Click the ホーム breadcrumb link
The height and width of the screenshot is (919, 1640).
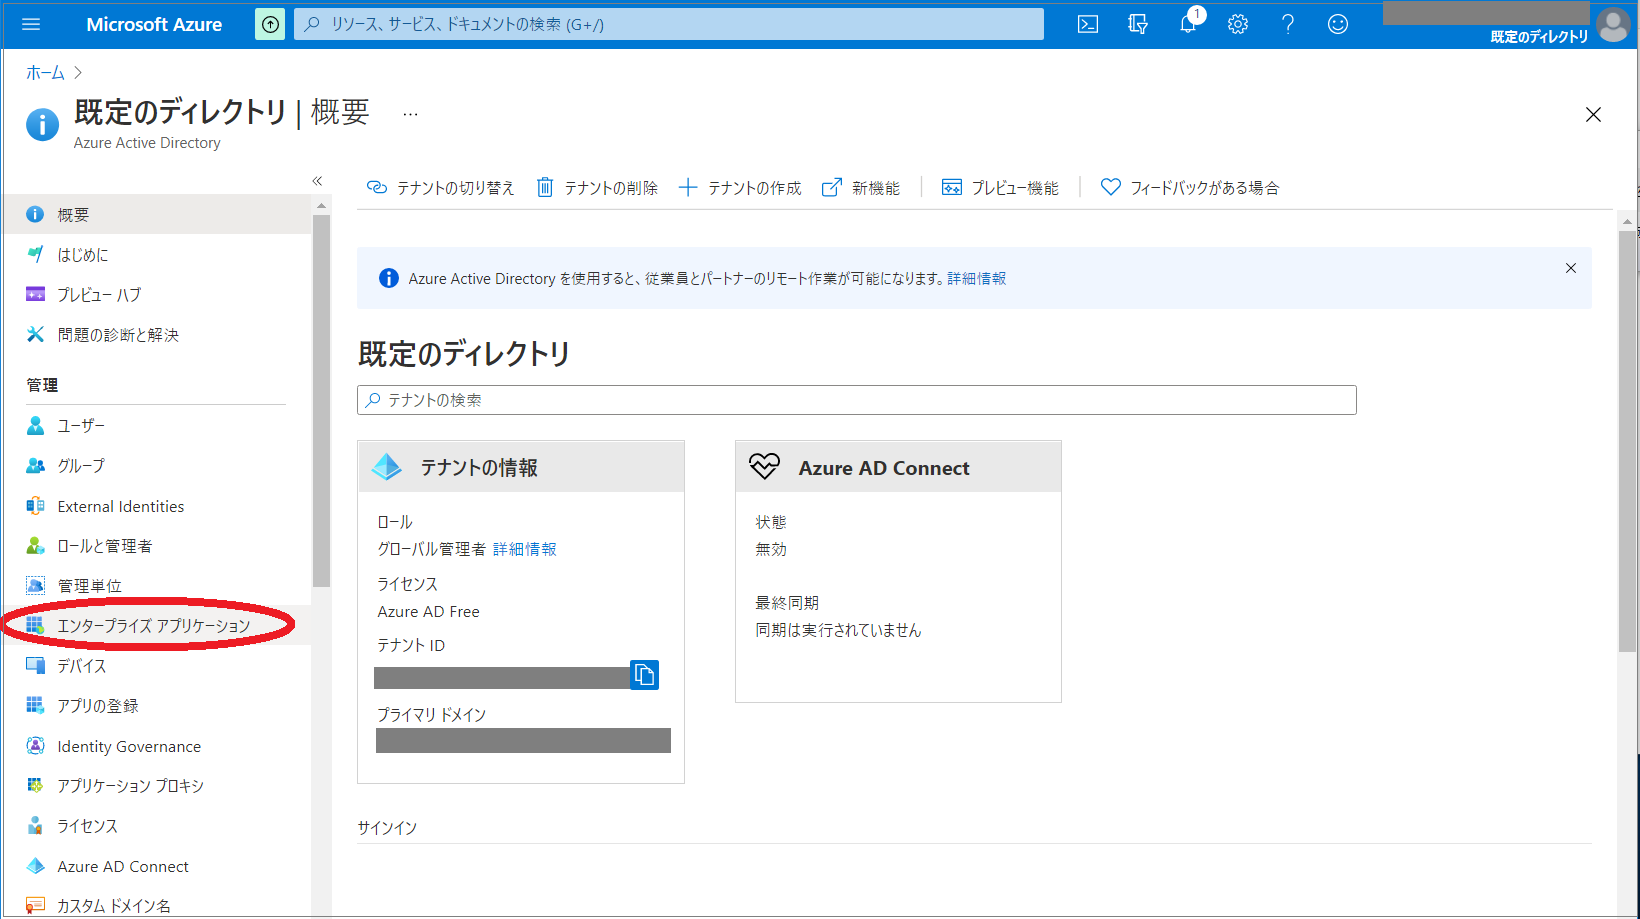[45, 73]
